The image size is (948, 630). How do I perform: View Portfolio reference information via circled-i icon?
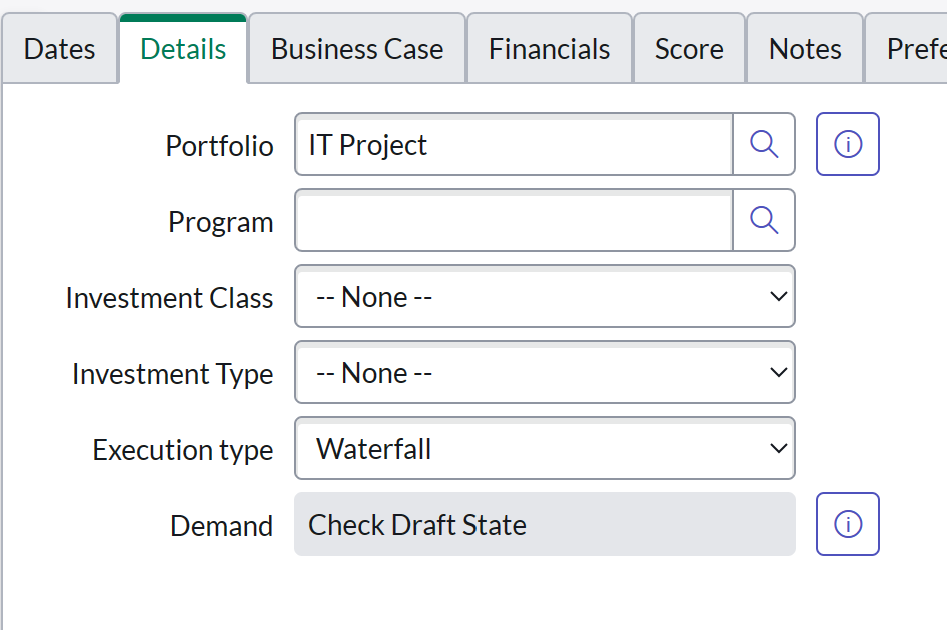(x=847, y=144)
